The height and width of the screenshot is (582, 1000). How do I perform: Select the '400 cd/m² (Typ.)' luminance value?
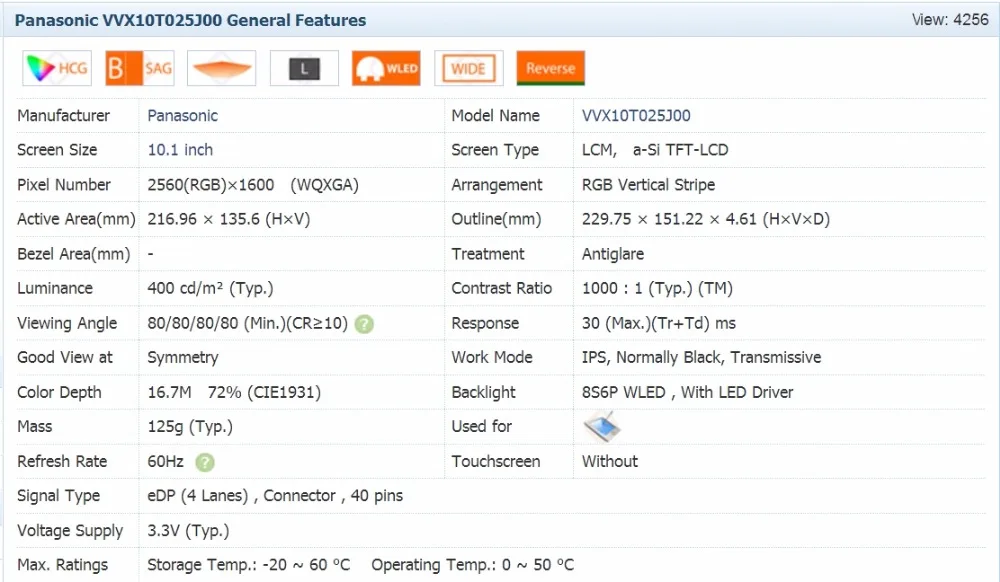point(210,288)
